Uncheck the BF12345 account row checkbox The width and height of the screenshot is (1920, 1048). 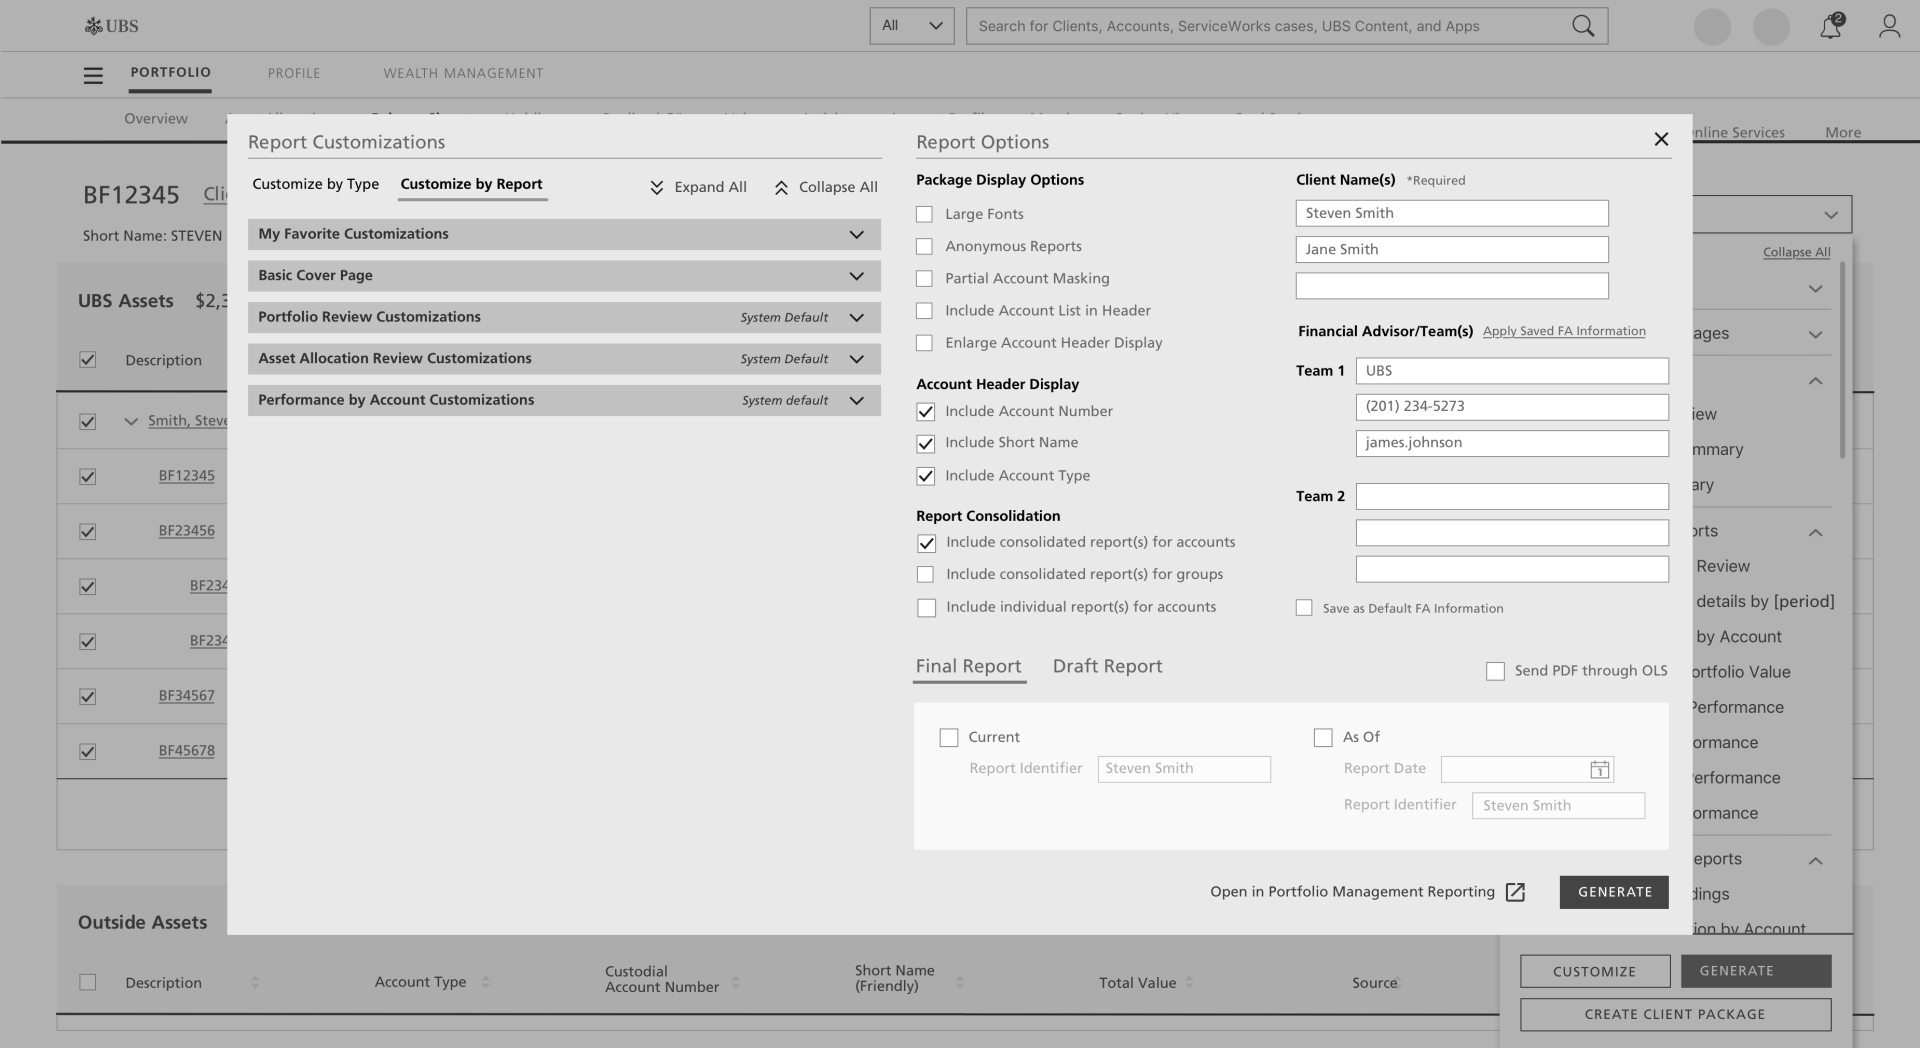tap(88, 477)
